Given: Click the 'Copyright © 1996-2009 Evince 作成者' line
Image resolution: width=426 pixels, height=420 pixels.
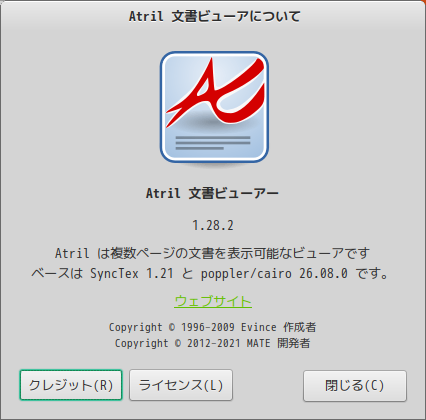Looking at the screenshot, I should pos(212,327).
